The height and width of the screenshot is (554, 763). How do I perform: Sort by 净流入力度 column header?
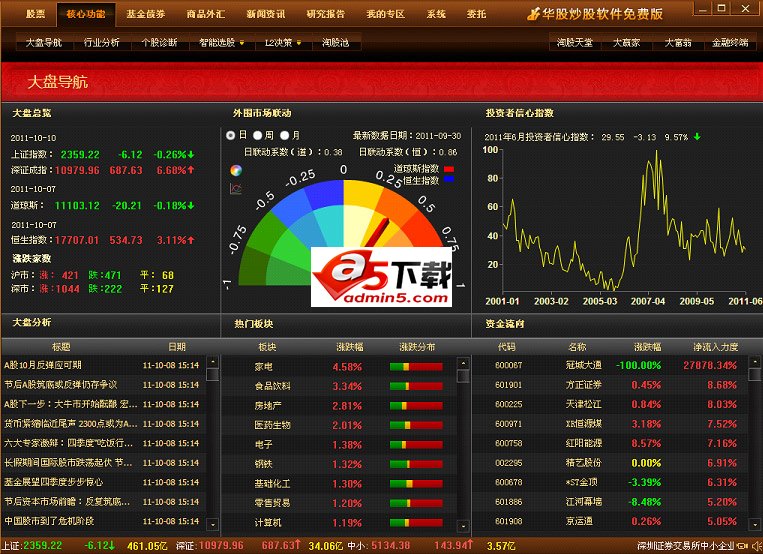[715, 347]
